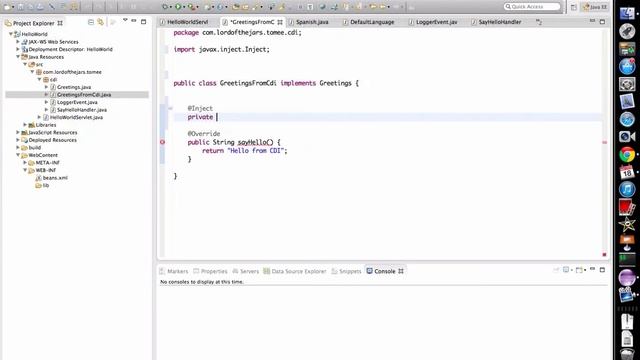Click the Save toolbar icon

(x=20, y=7)
